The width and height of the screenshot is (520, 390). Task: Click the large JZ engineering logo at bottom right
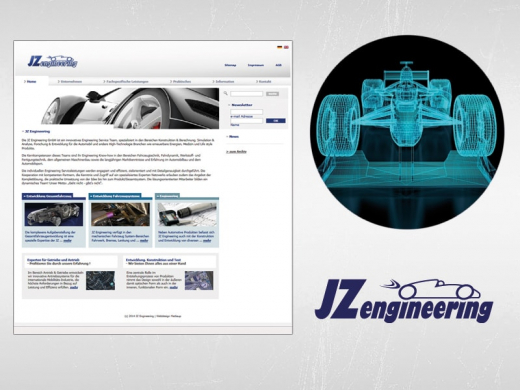click(x=404, y=300)
